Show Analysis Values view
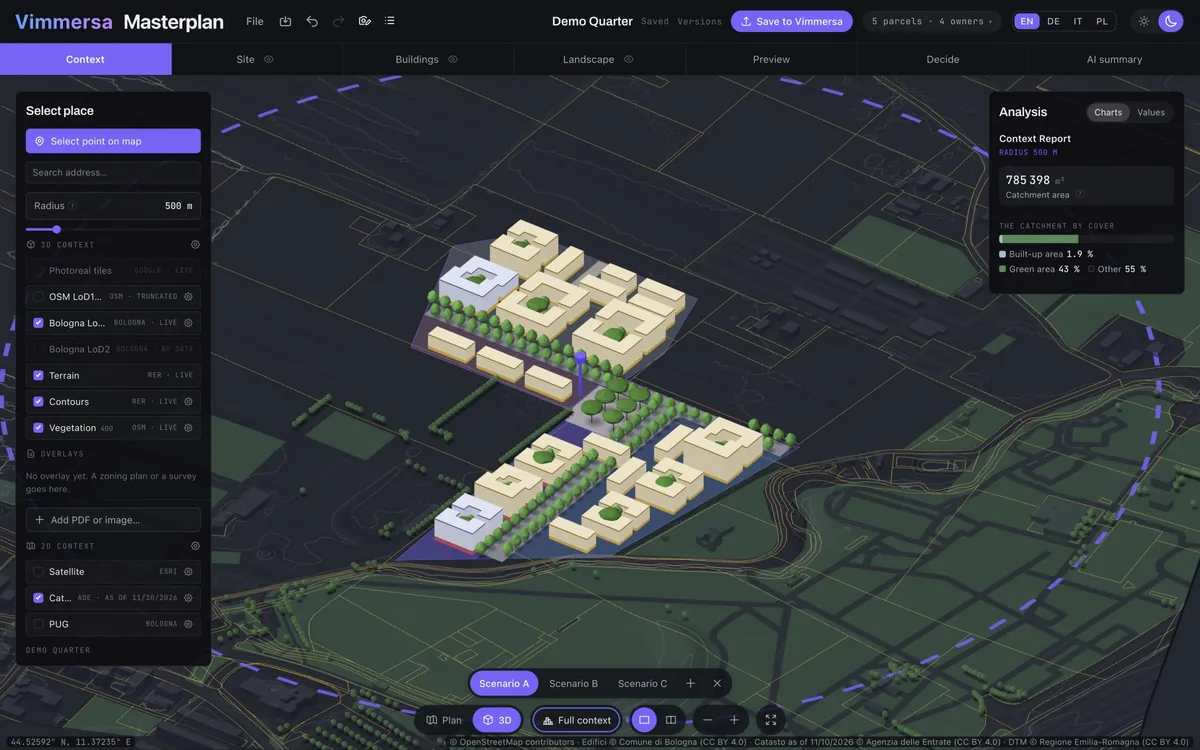The width and height of the screenshot is (1200, 750). click(1151, 112)
